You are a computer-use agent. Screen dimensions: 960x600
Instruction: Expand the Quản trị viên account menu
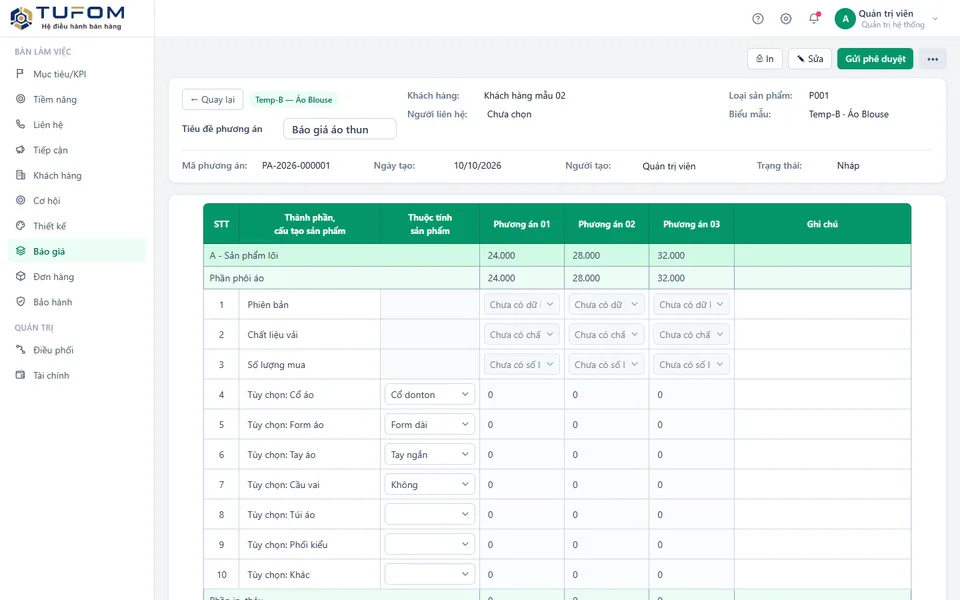(x=886, y=18)
